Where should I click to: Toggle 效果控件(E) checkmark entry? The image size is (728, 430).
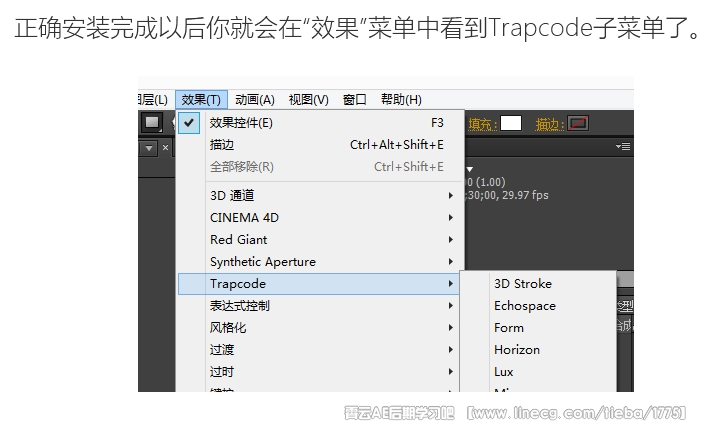click(x=321, y=123)
